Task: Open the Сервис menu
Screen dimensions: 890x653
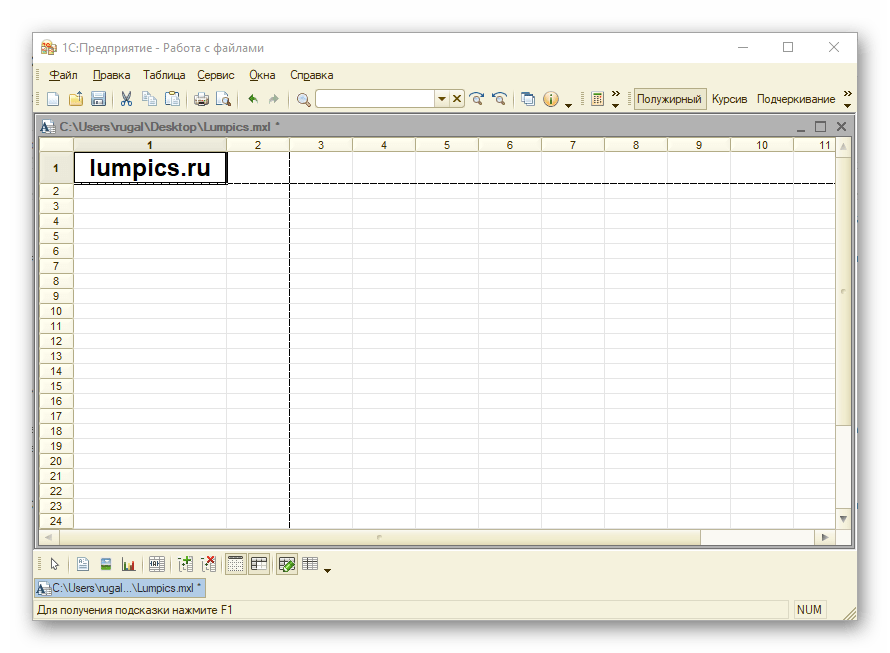Action: click(x=216, y=75)
